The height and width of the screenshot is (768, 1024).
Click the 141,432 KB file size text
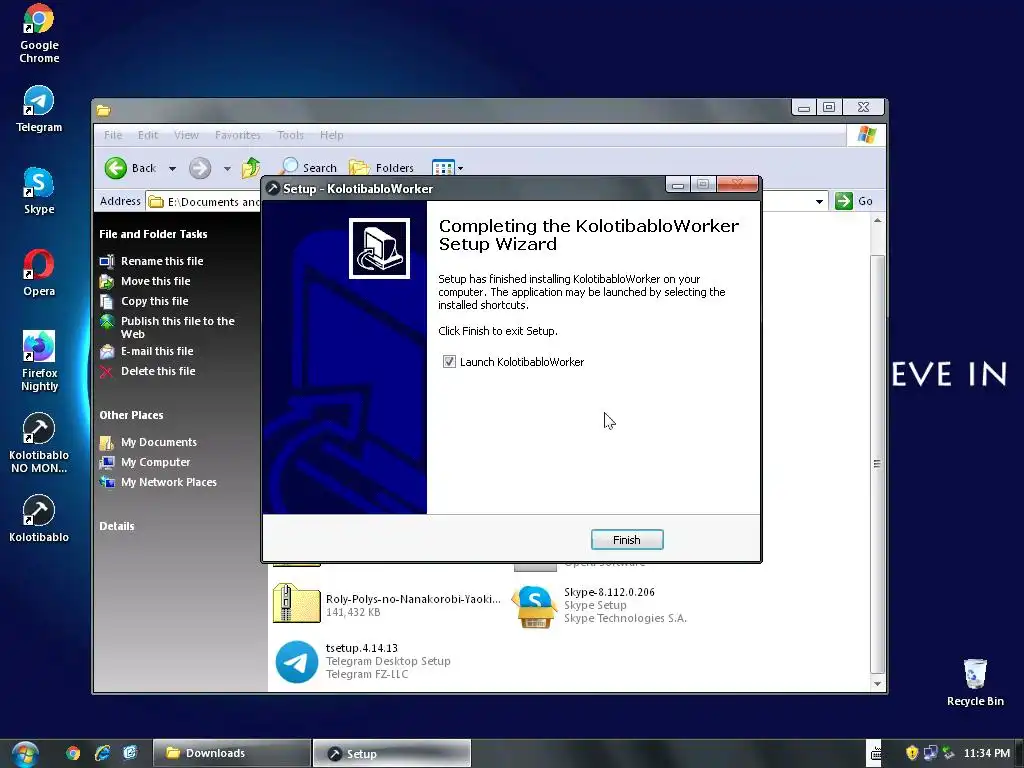(353, 613)
